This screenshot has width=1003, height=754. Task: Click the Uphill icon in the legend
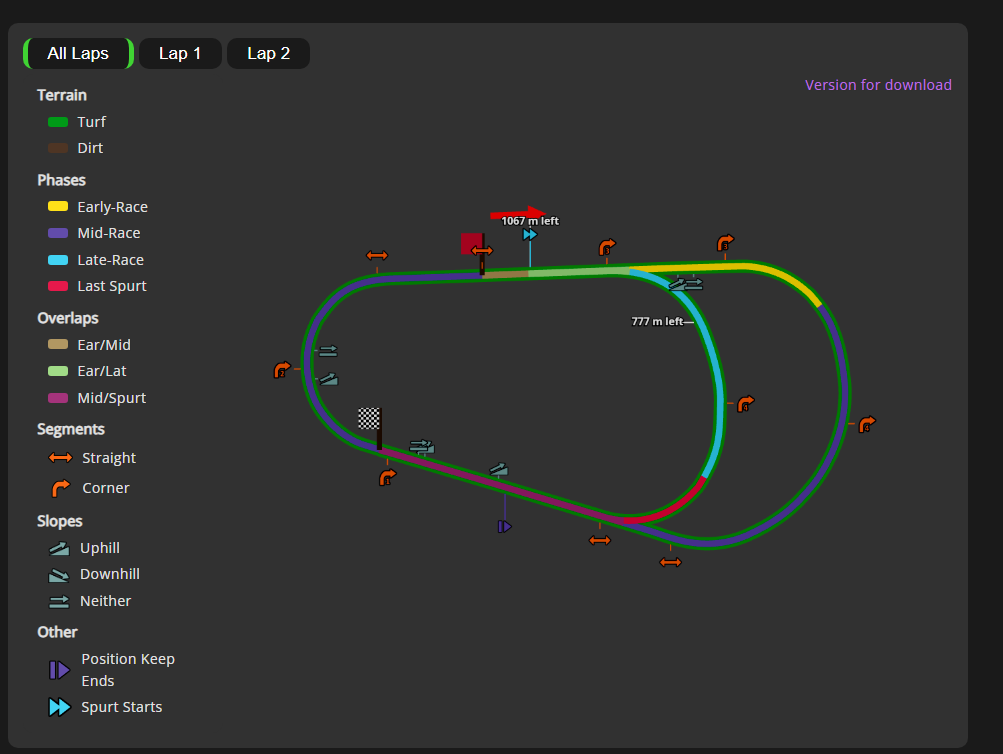coord(59,548)
